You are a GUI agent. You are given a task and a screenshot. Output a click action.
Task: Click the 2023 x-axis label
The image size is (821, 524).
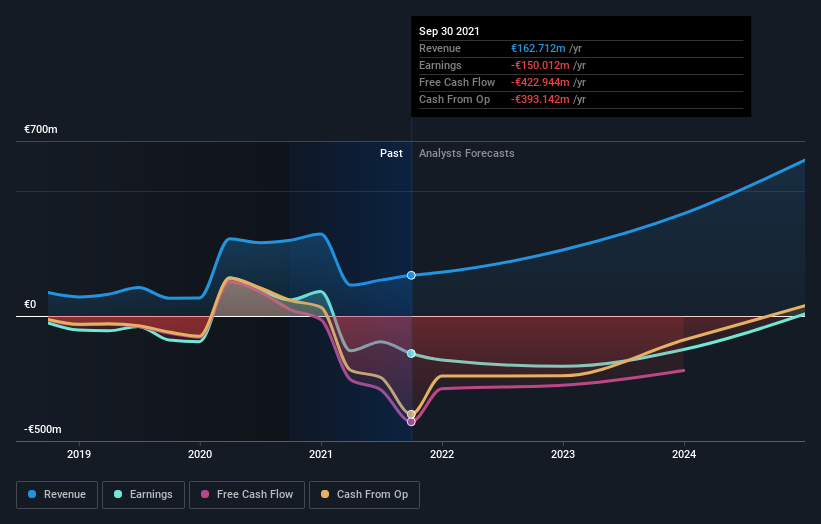pos(563,454)
